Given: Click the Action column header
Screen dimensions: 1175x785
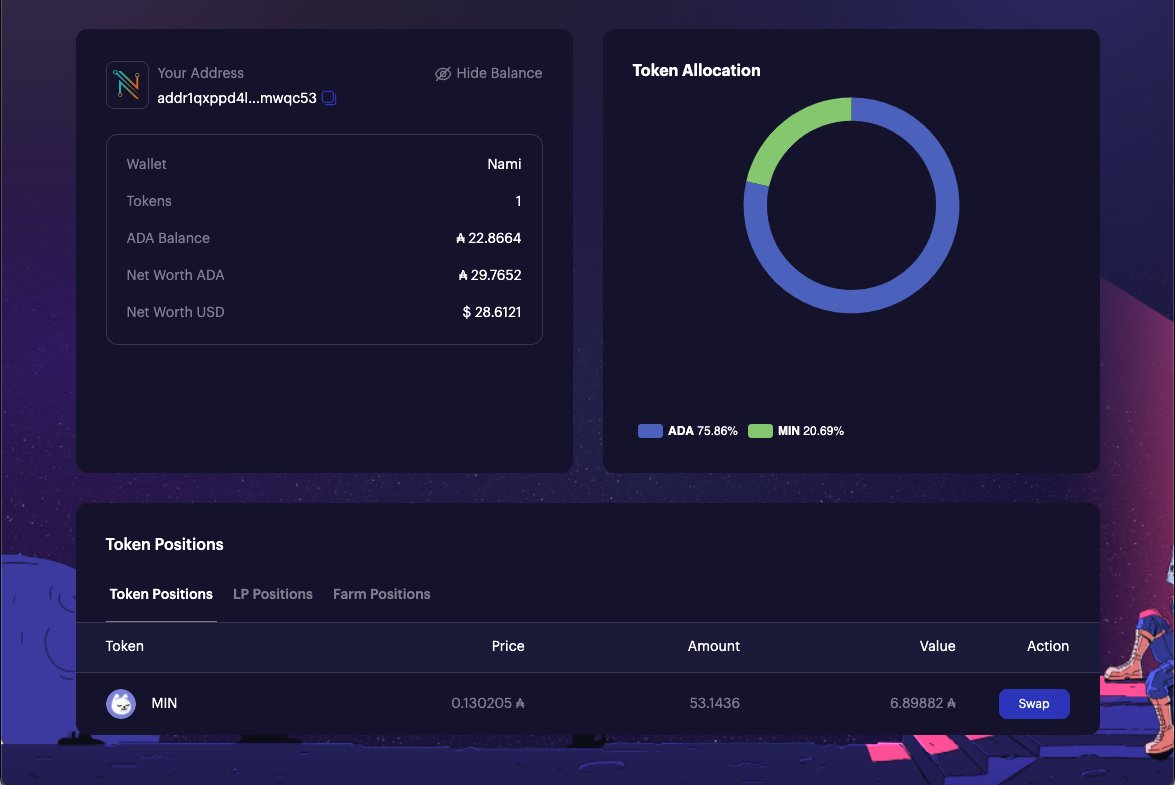Looking at the screenshot, I should [1048, 646].
